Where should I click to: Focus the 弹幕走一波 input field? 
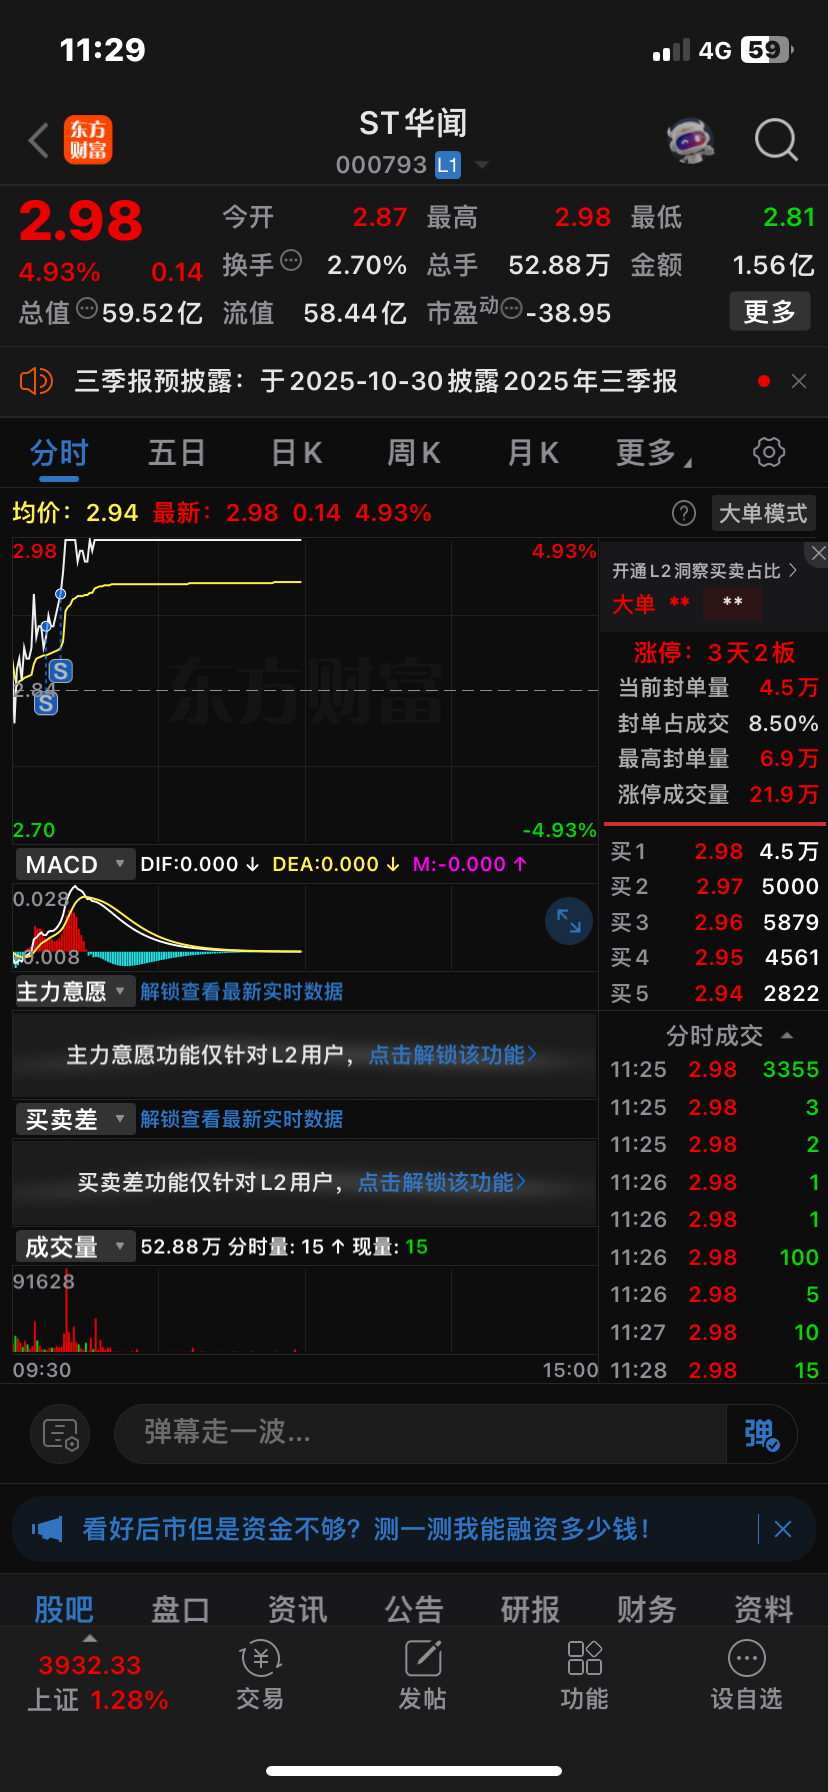(x=420, y=1433)
